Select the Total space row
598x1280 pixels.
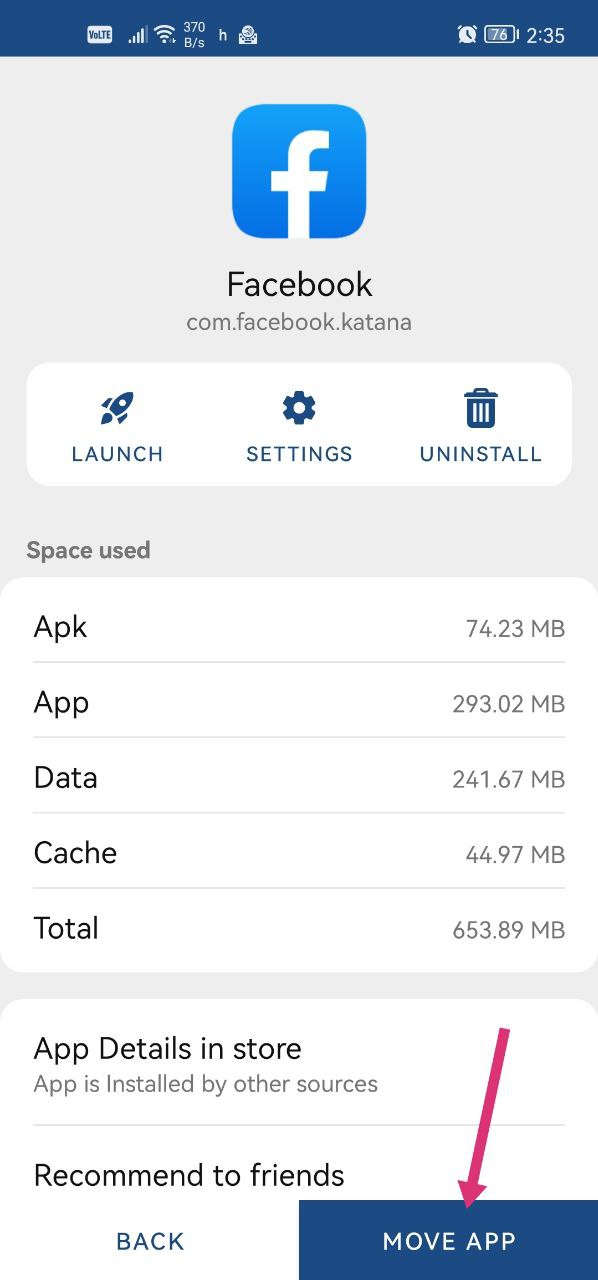(x=299, y=927)
